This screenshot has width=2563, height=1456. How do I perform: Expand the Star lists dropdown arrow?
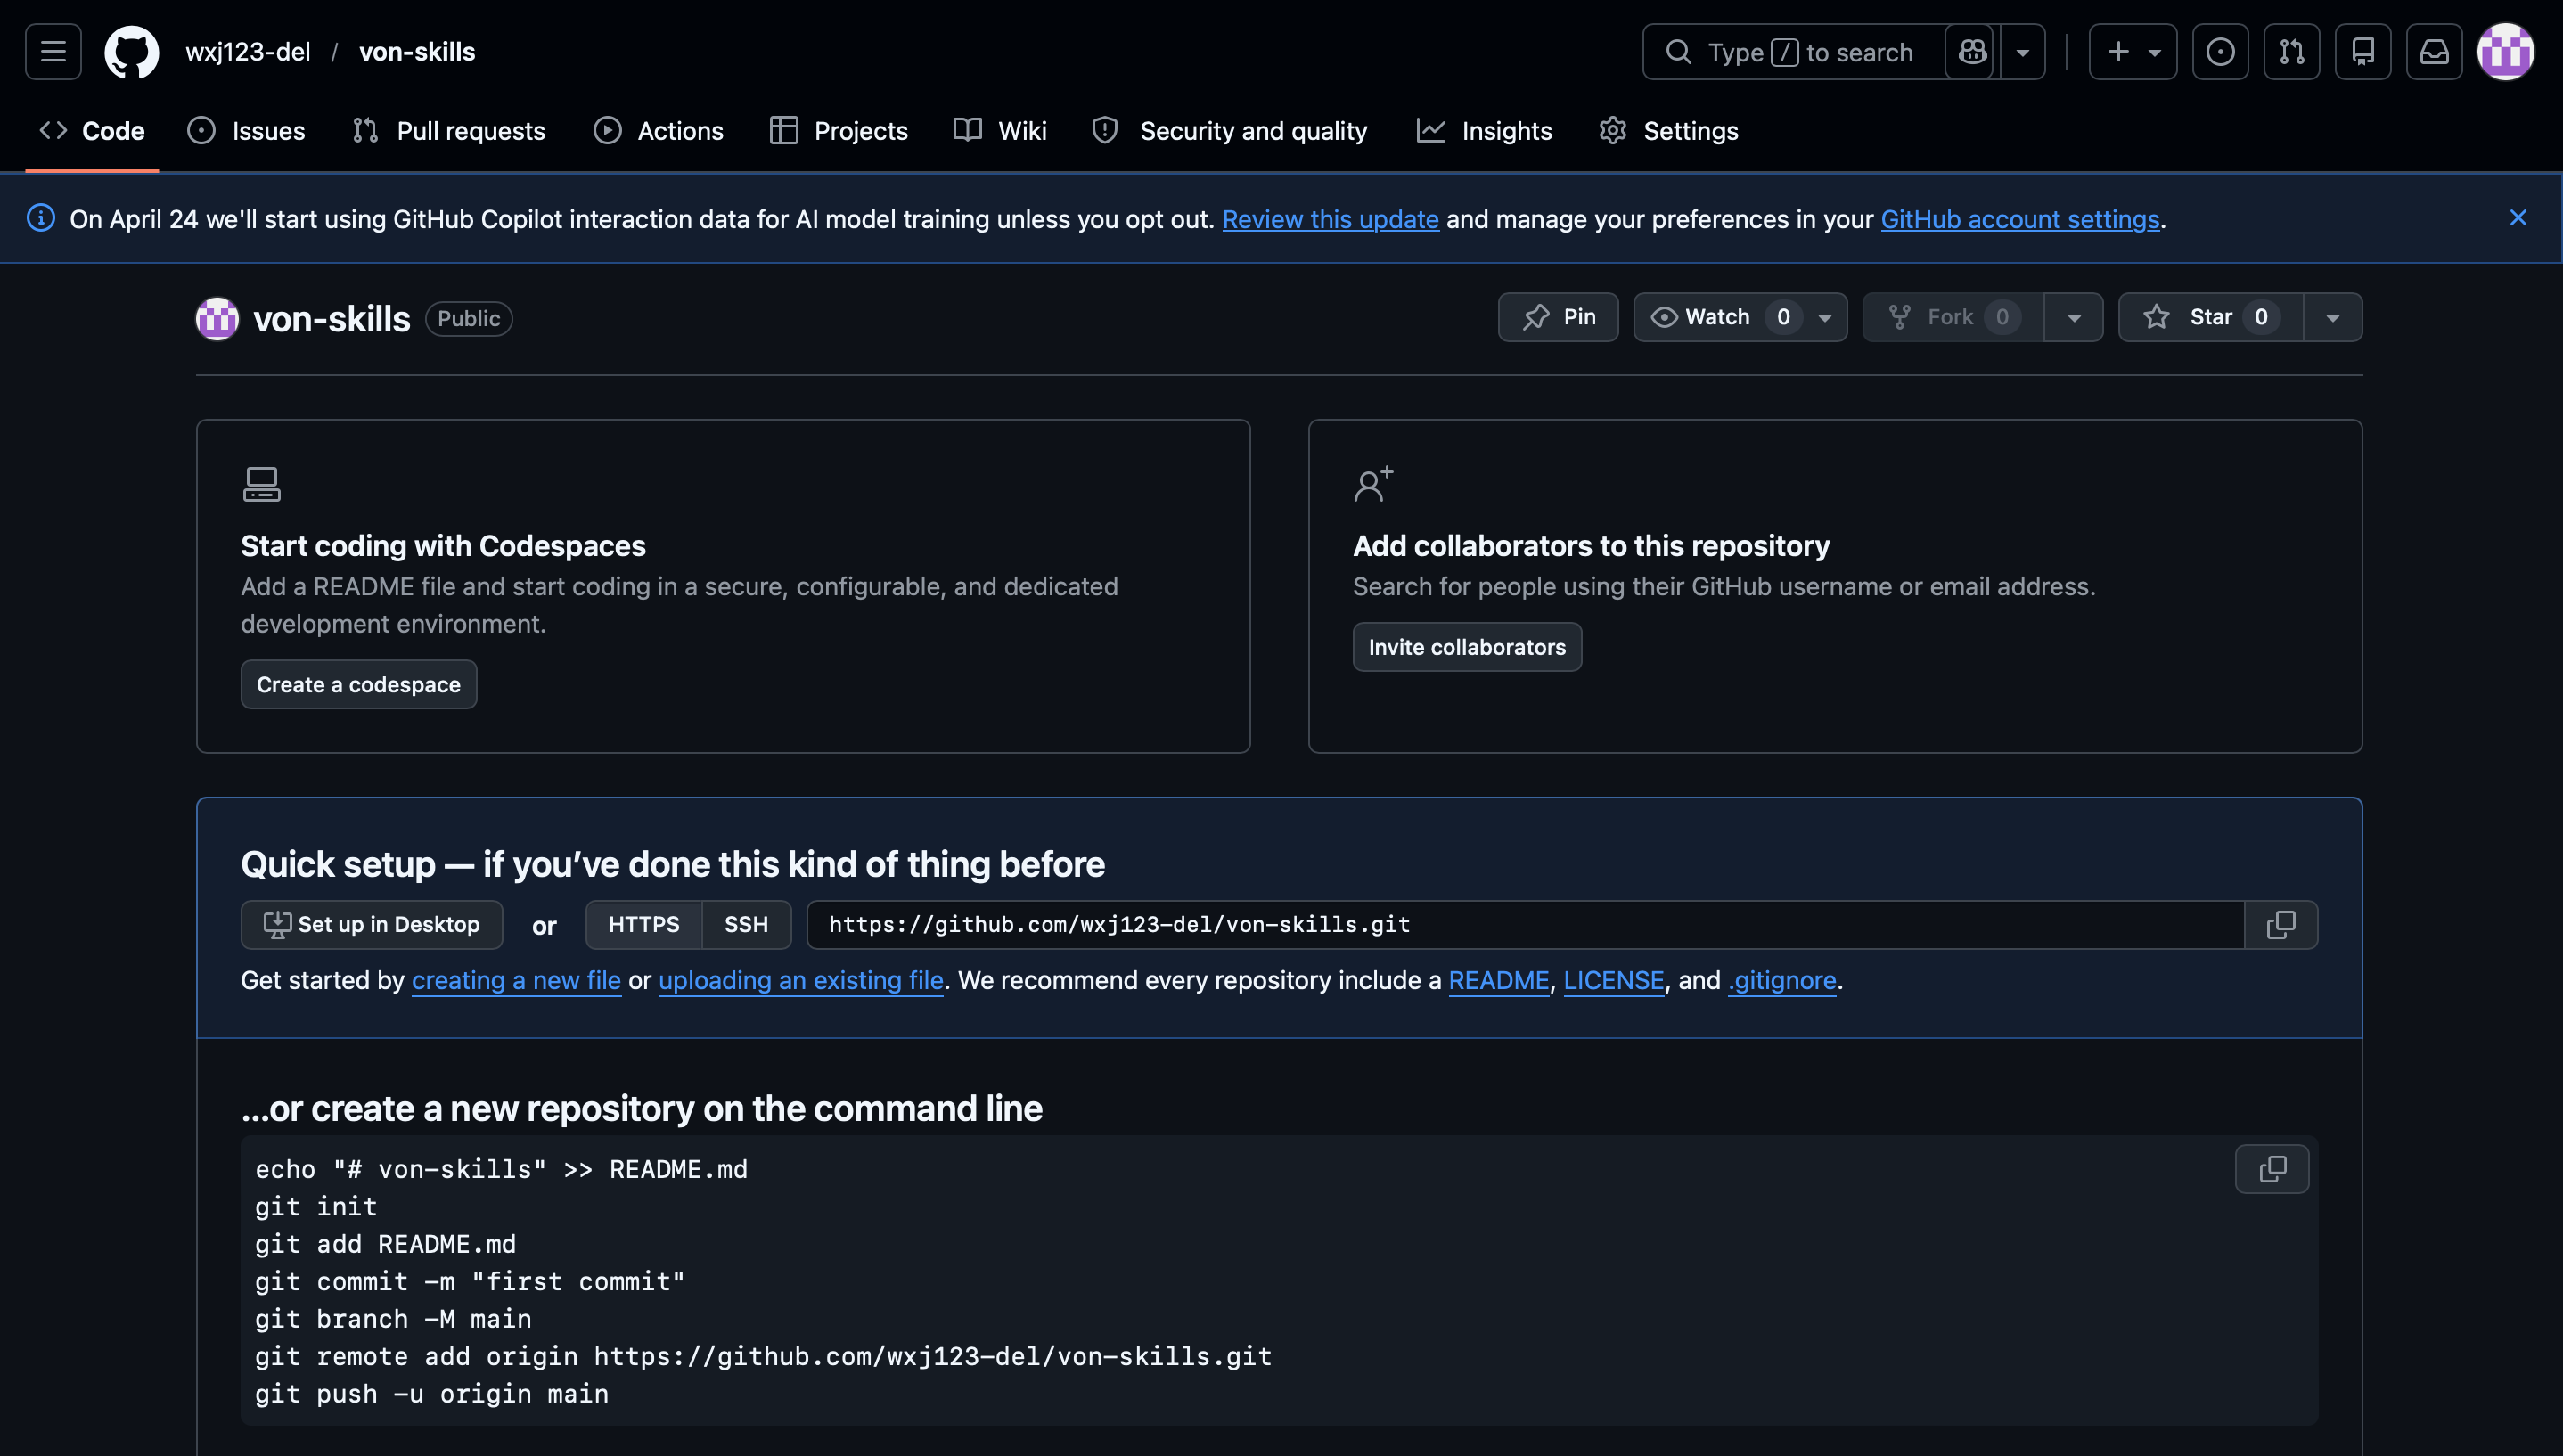tap(2332, 318)
